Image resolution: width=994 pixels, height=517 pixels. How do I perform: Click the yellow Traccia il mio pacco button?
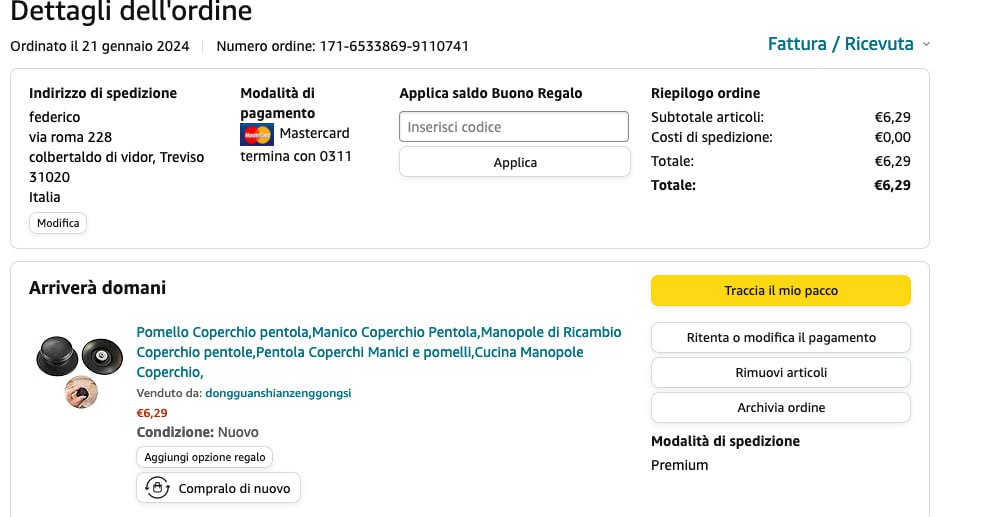coord(780,291)
